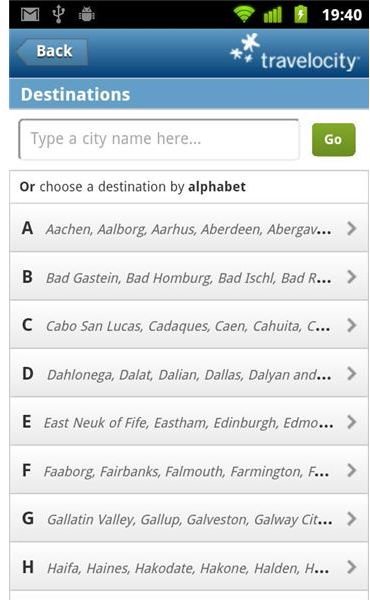The height and width of the screenshot is (600, 370).
Task: Go back using the Back button
Action: coord(52,52)
